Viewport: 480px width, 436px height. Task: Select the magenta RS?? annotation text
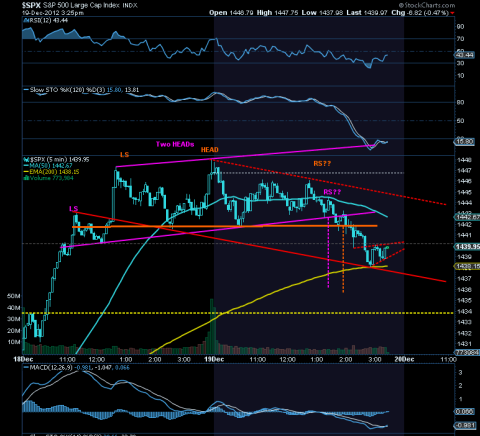(x=332, y=192)
